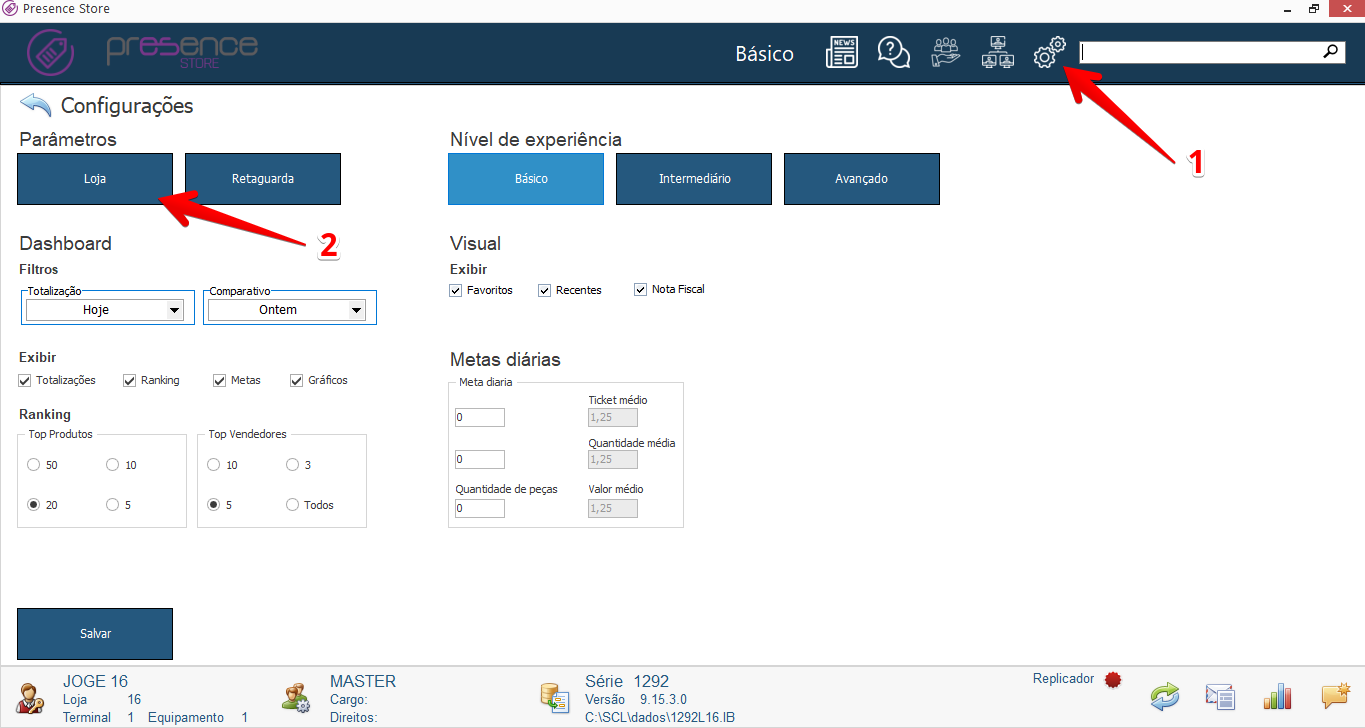Select the Intermediário experience level
This screenshot has height=728, width=1365.
point(694,179)
